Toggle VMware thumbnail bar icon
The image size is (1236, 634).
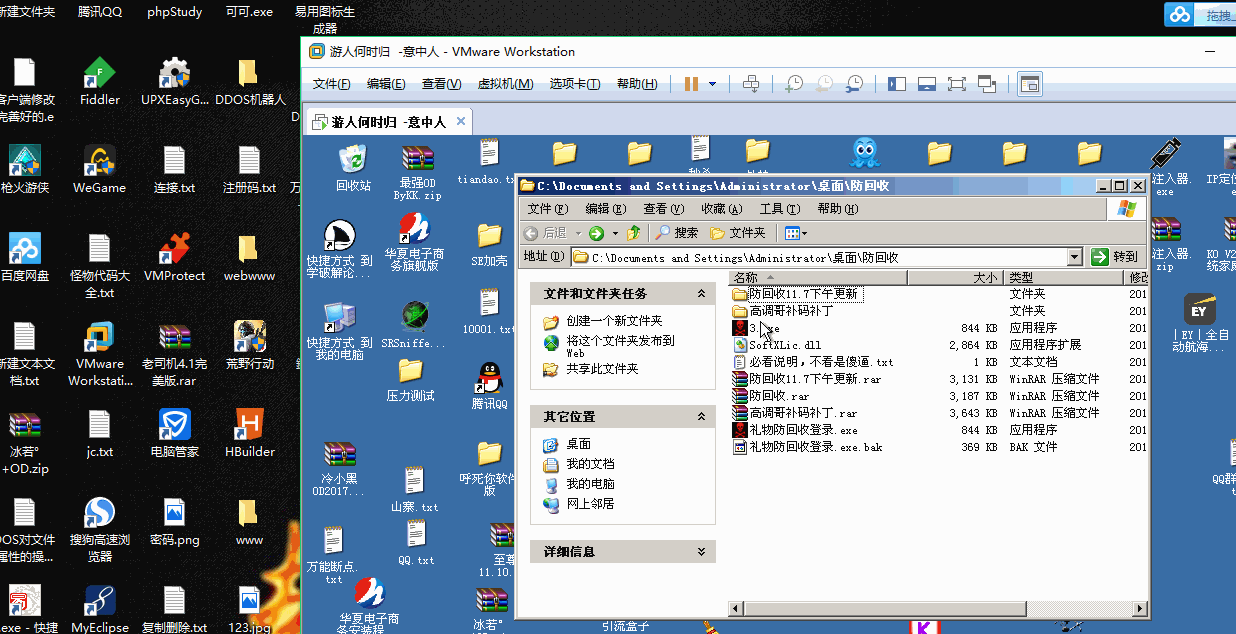pos(927,84)
